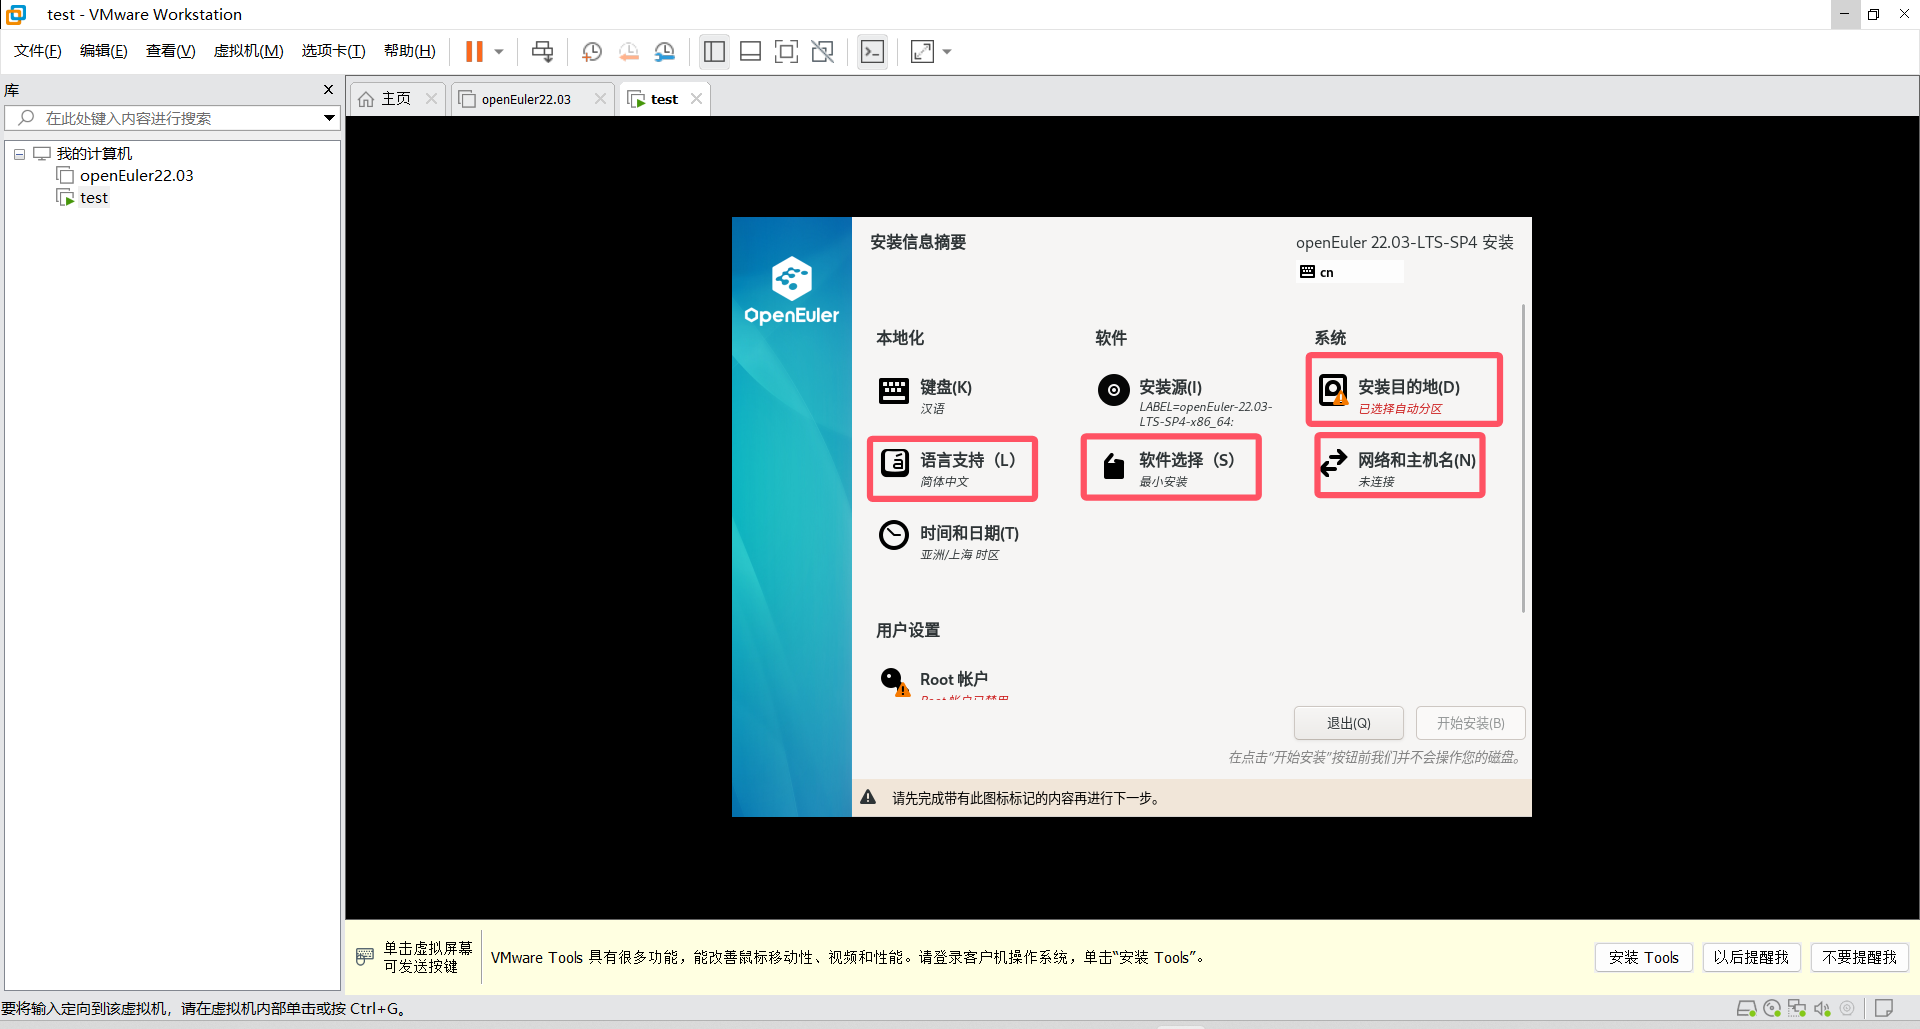Image resolution: width=1920 pixels, height=1029 pixels.
Task: Pause the virtual machine with the orange pause icon
Action: tap(474, 51)
